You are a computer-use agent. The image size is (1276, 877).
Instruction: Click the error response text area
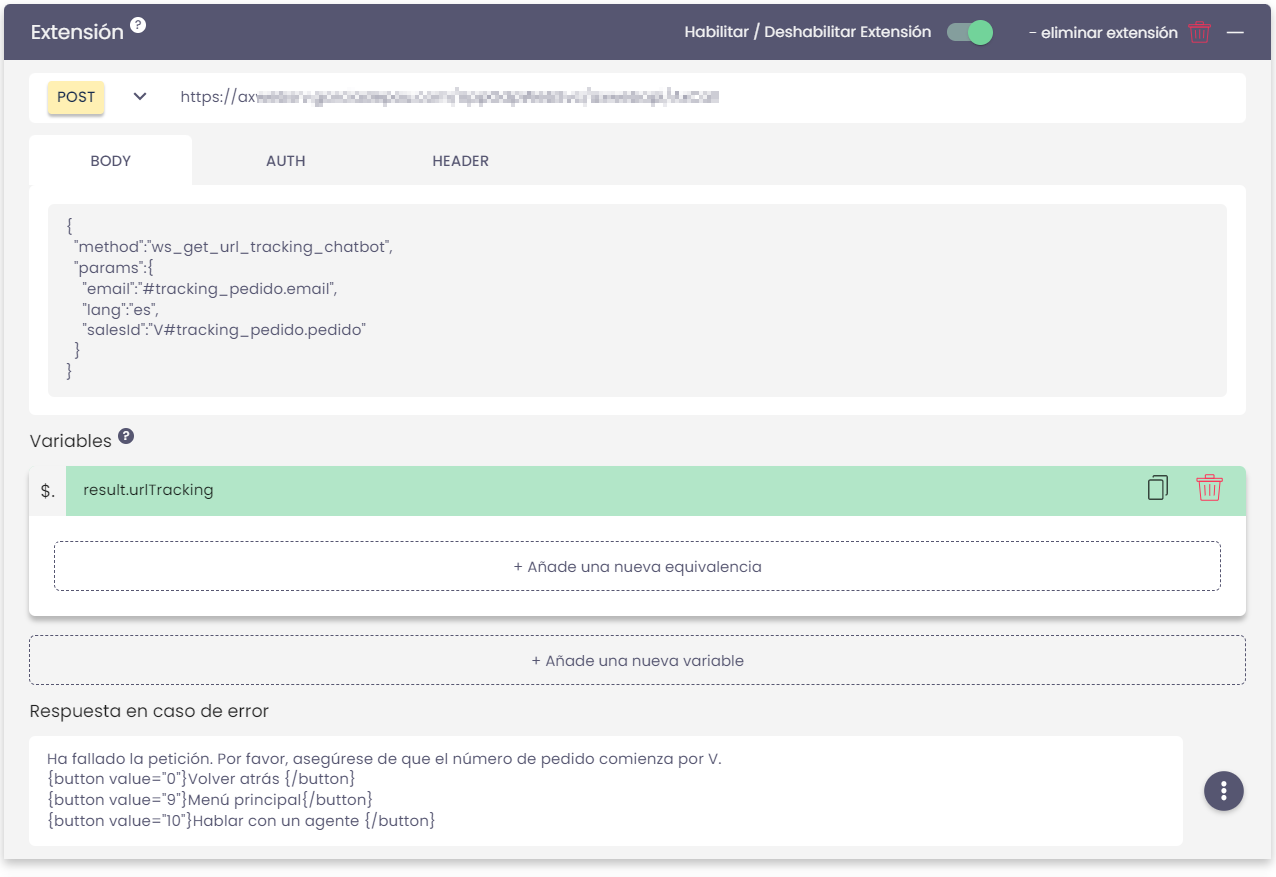605,790
